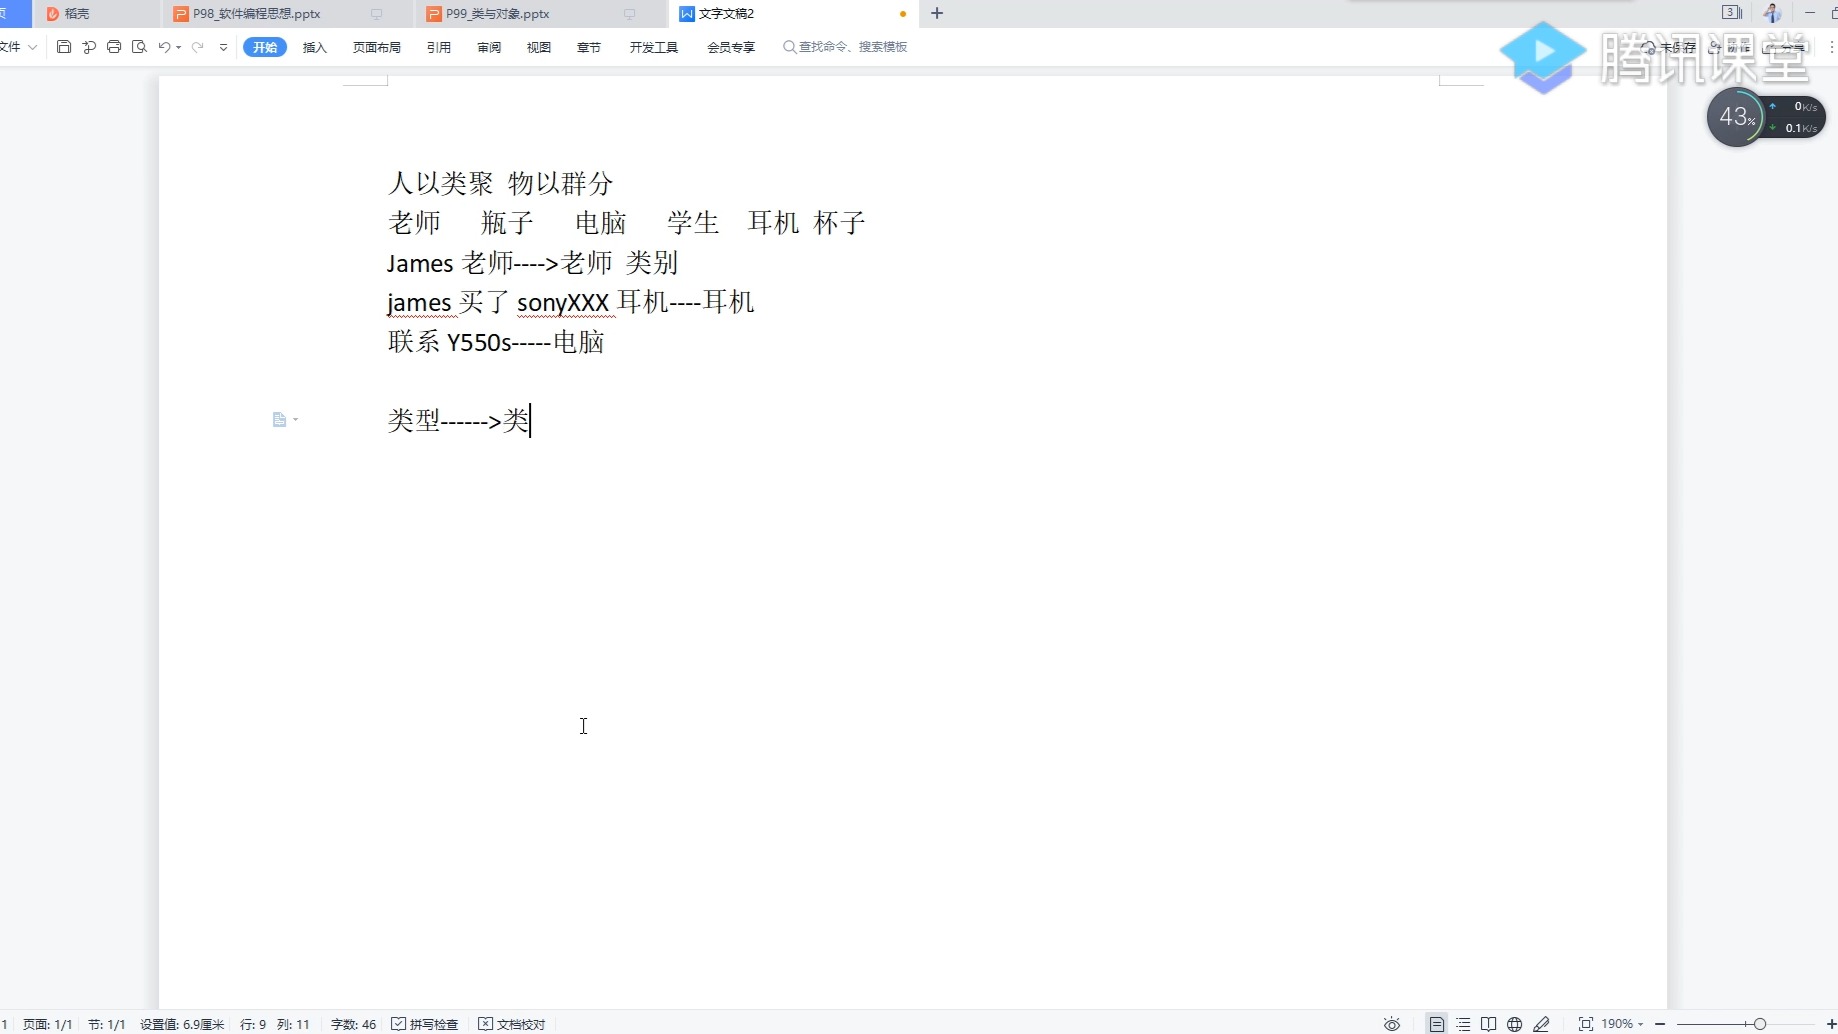Click the zoom in plus button
This screenshot has height=1034, width=1838.
1831,1024
